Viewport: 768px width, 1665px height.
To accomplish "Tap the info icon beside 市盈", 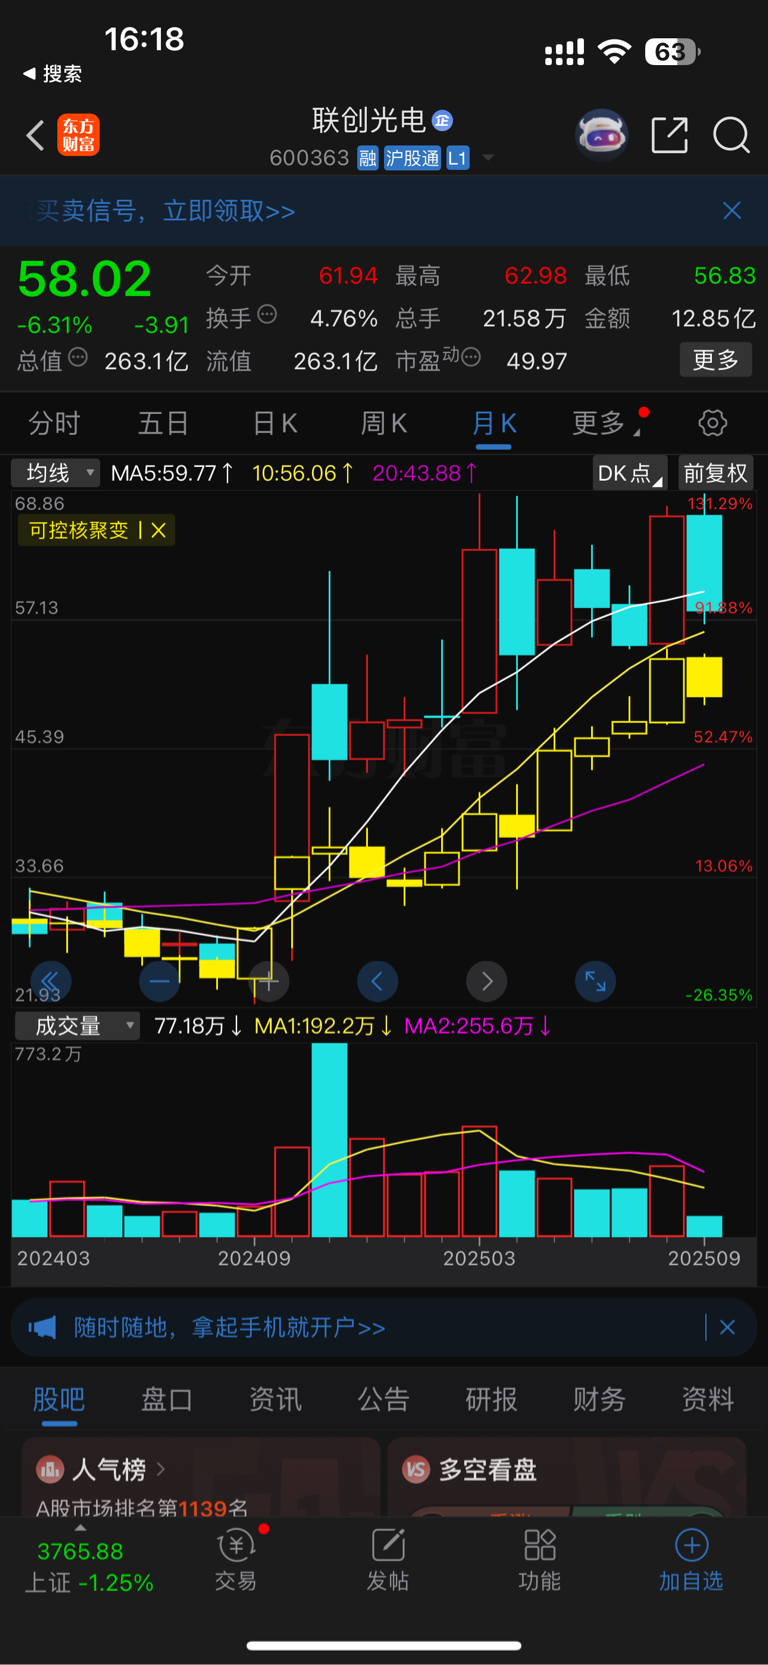I will pyautogui.click(x=471, y=356).
